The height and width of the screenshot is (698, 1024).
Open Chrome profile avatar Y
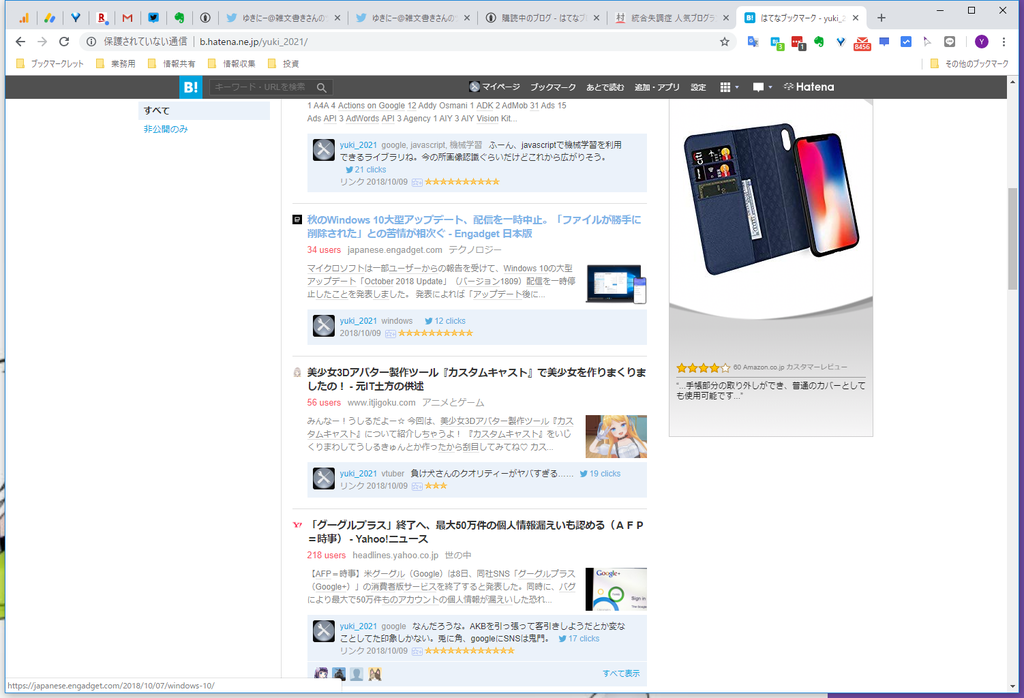point(981,42)
